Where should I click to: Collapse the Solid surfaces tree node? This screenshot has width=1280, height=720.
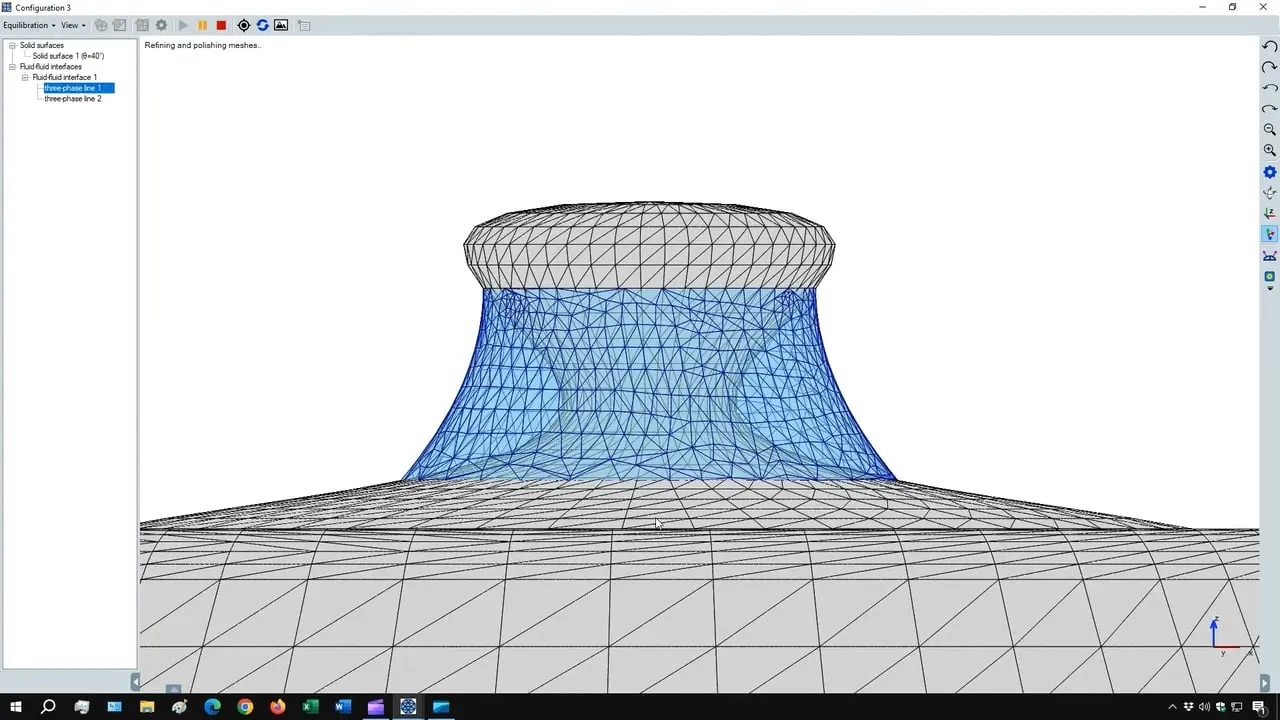click(11, 45)
